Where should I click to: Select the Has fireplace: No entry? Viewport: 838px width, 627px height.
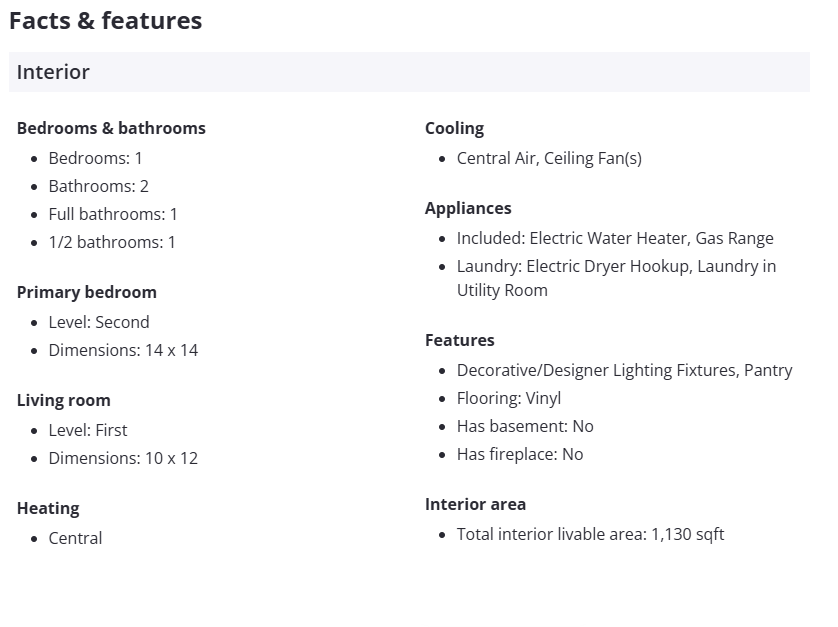point(520,454)
